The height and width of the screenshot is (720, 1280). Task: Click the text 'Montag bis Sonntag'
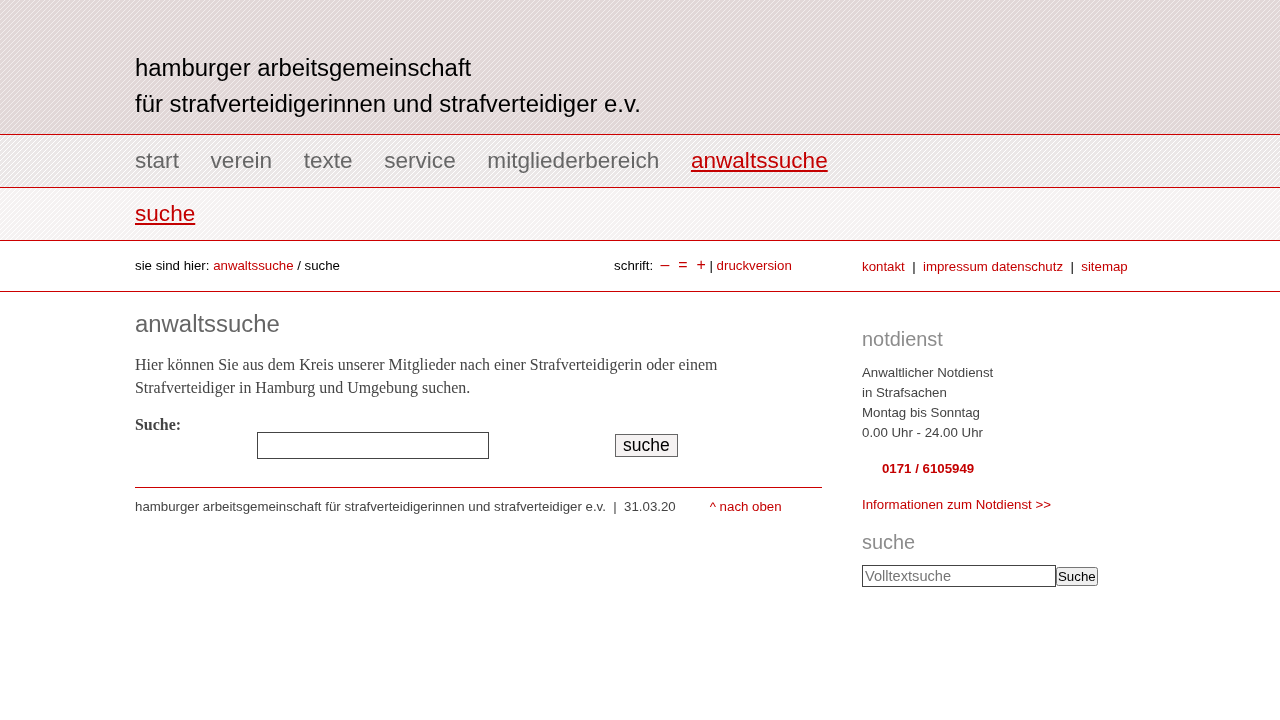pos(921,413)
